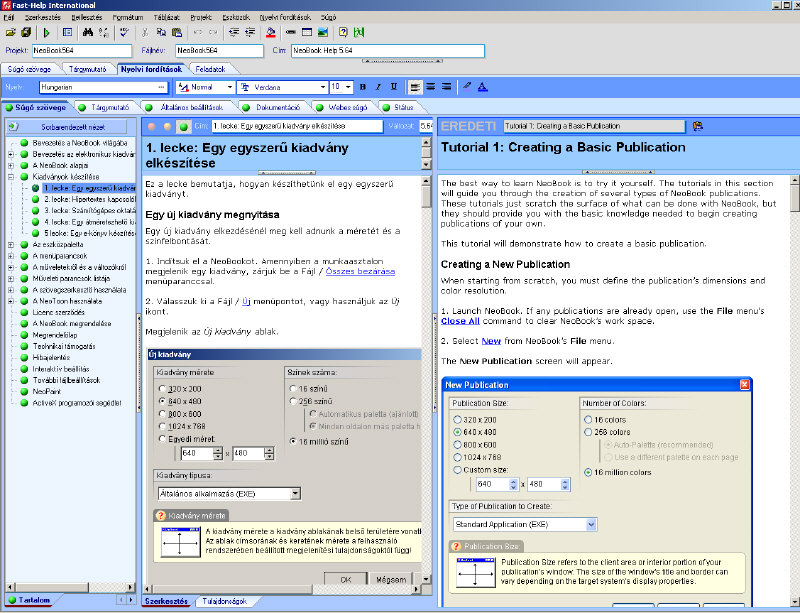Click the green status circle beside Cím
800x613 pixels.
click(x=182, y=127)
